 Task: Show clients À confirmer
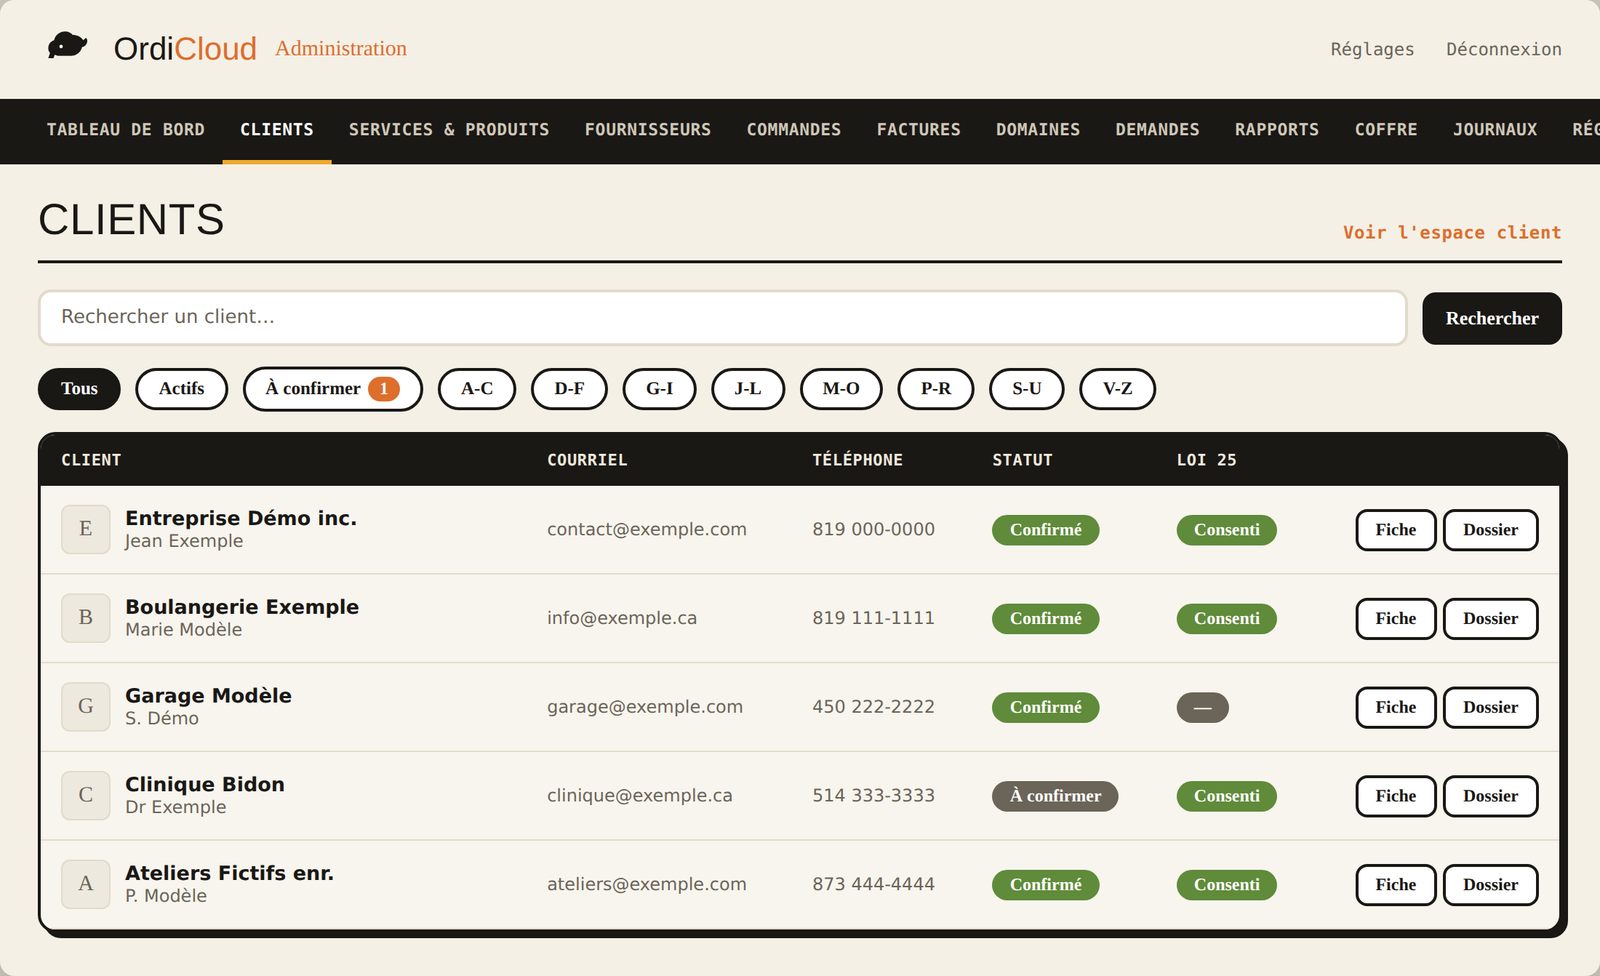click(333, 389)
